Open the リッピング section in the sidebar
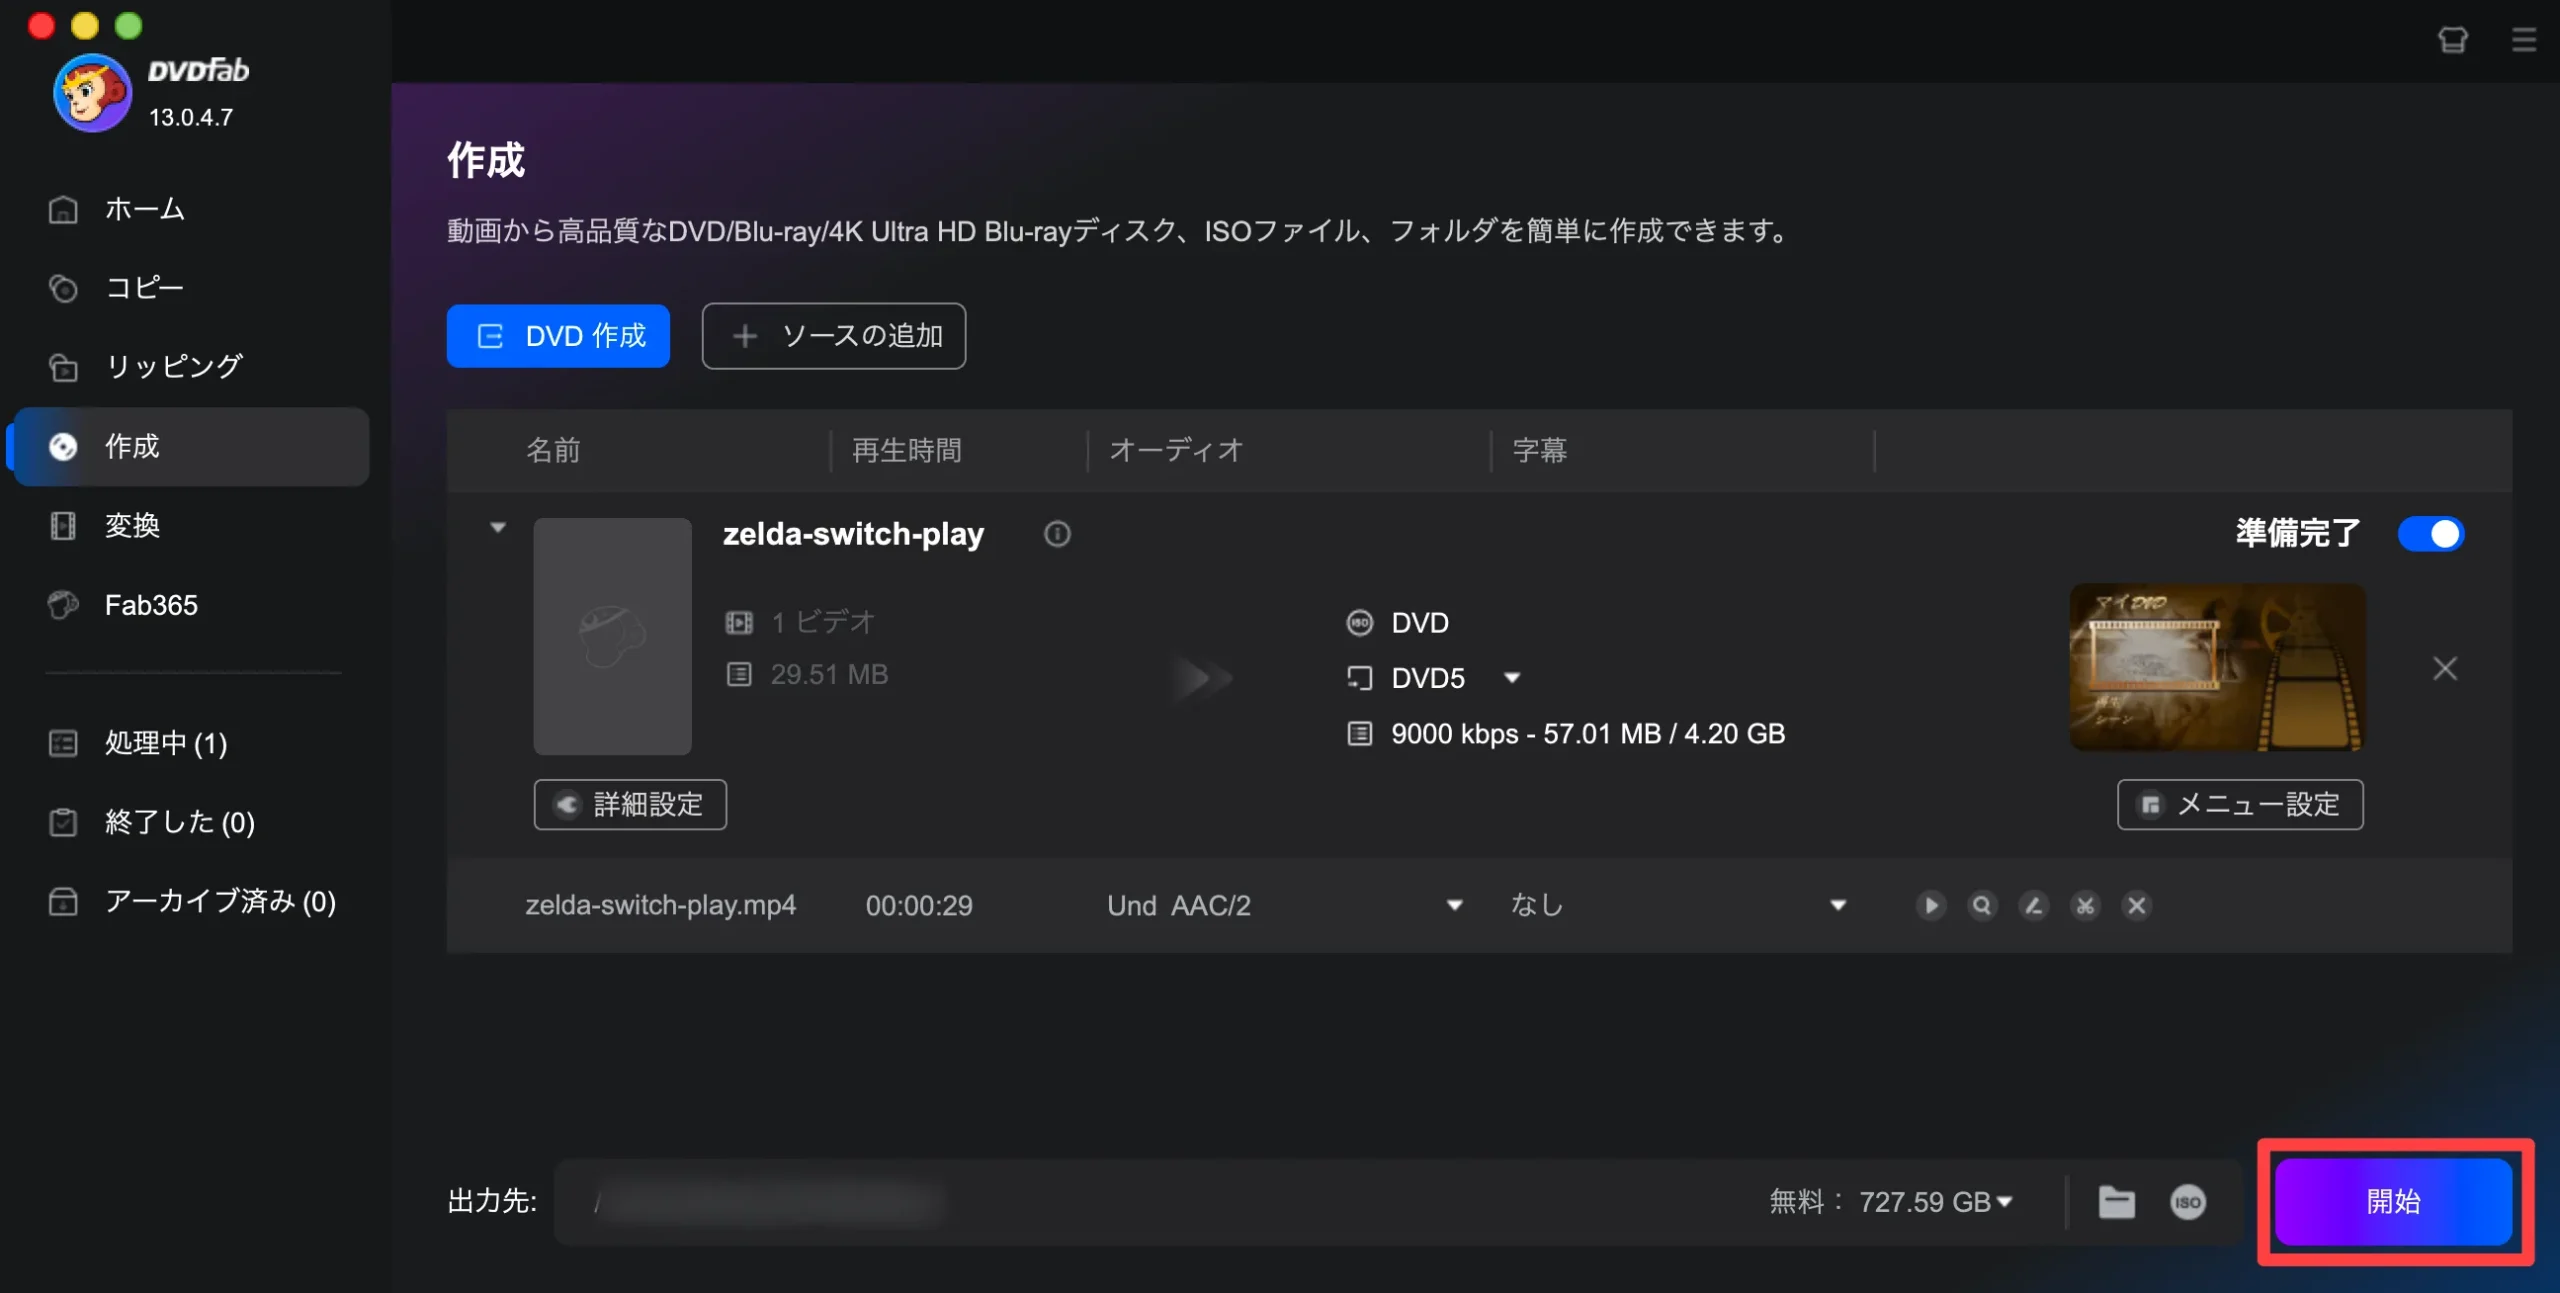Screen dimensions: 2560x1293 (x=174, y=367)
